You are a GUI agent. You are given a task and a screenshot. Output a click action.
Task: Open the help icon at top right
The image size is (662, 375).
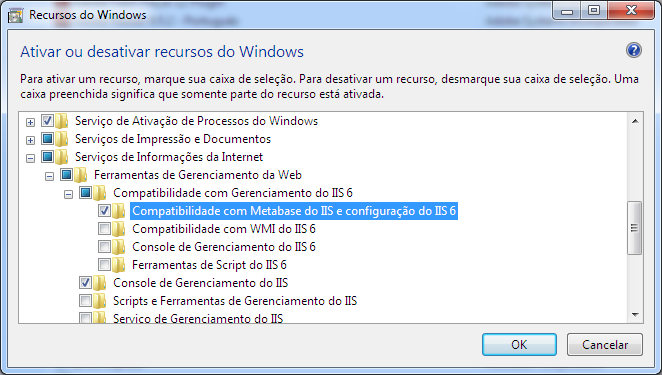point(634,50)
